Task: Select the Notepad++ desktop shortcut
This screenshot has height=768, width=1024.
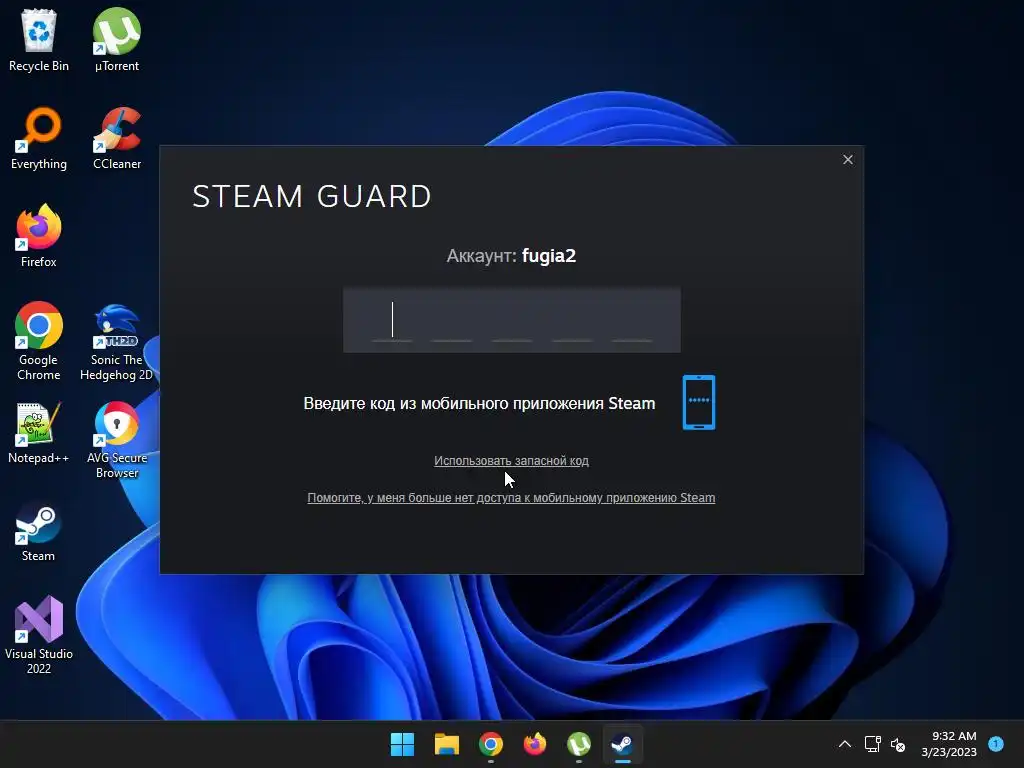Action: [x=39, y=432]
